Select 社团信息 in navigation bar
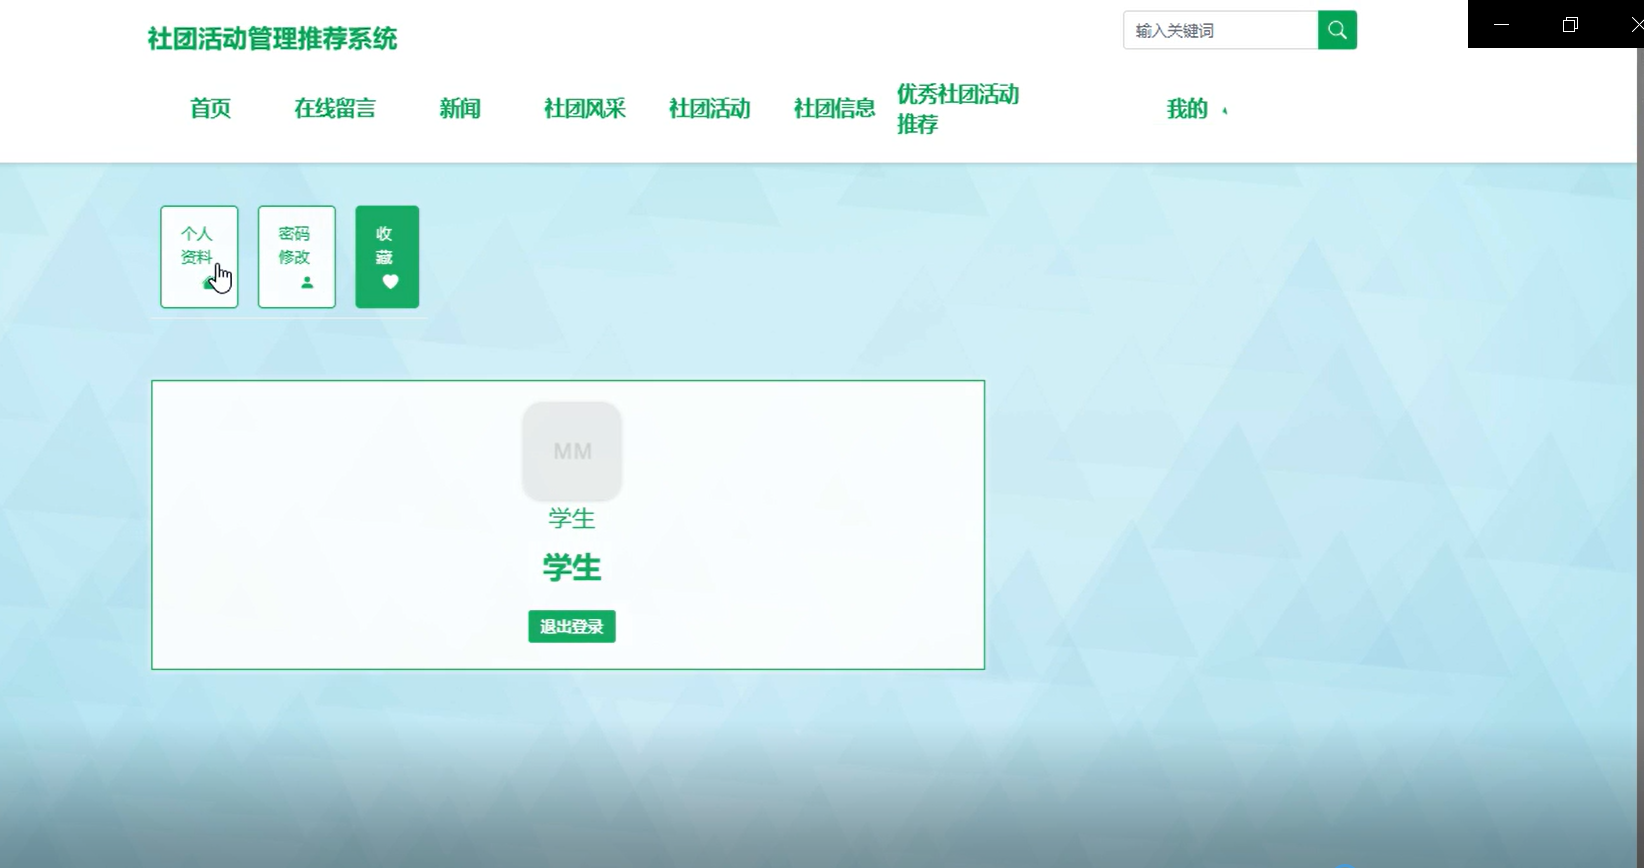Viewport: 1644px width, 868px height. [835, 108]
